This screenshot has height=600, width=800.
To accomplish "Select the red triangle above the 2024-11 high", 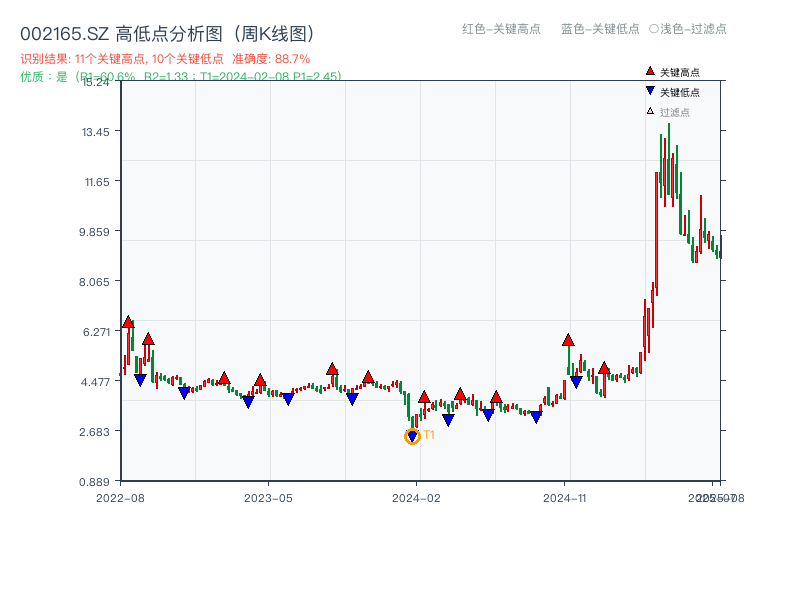I will point(567,341).
